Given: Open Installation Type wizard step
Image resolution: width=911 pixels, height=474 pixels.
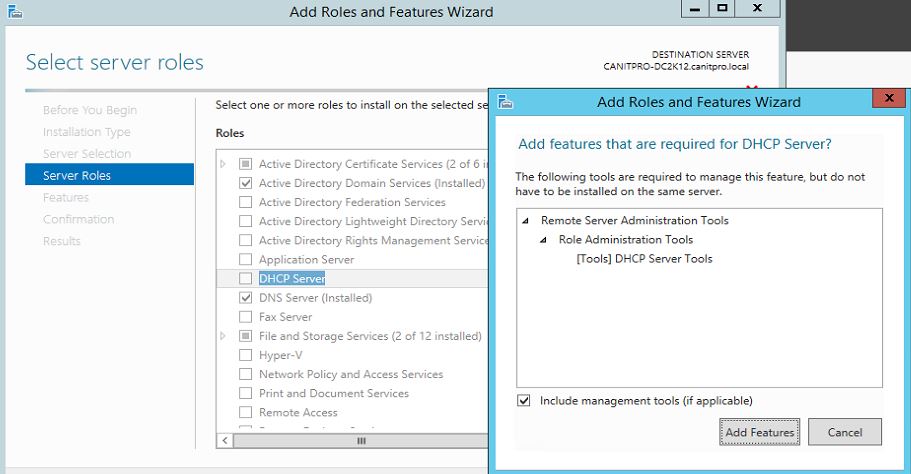Looking at the screenshot, I should coord(86,132).
